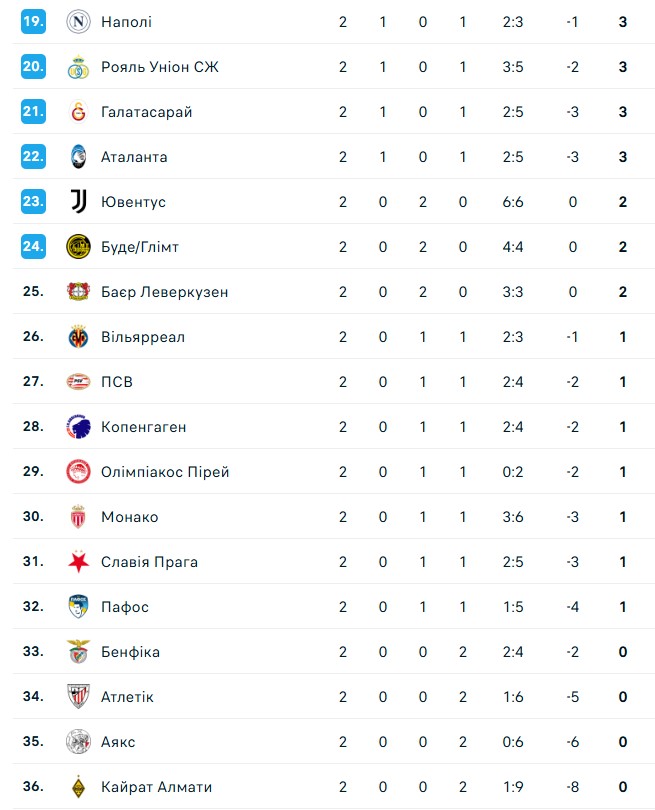This screenshot has height=810, width=655.
Task: Open the Ювентус logo icon
Action: pos(77,202)
